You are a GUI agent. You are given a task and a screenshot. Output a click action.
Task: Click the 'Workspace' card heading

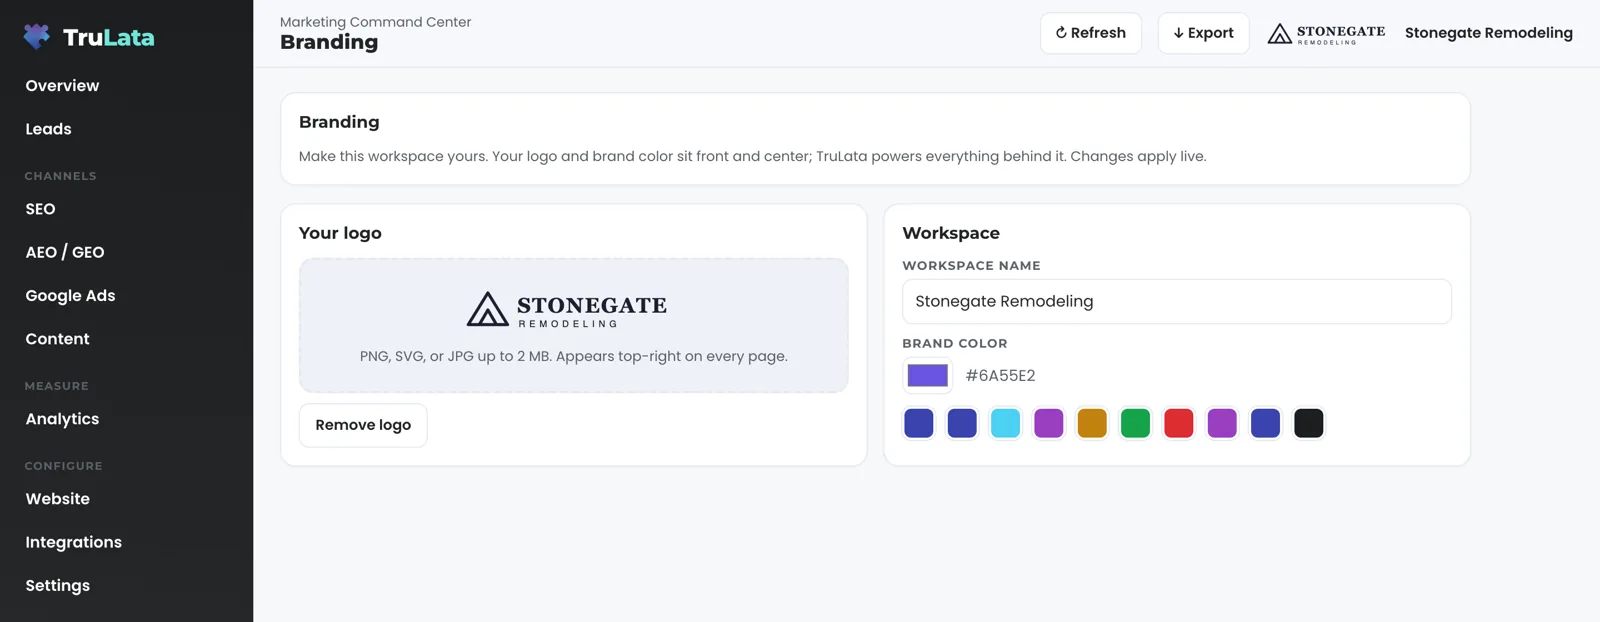[951, 233]
